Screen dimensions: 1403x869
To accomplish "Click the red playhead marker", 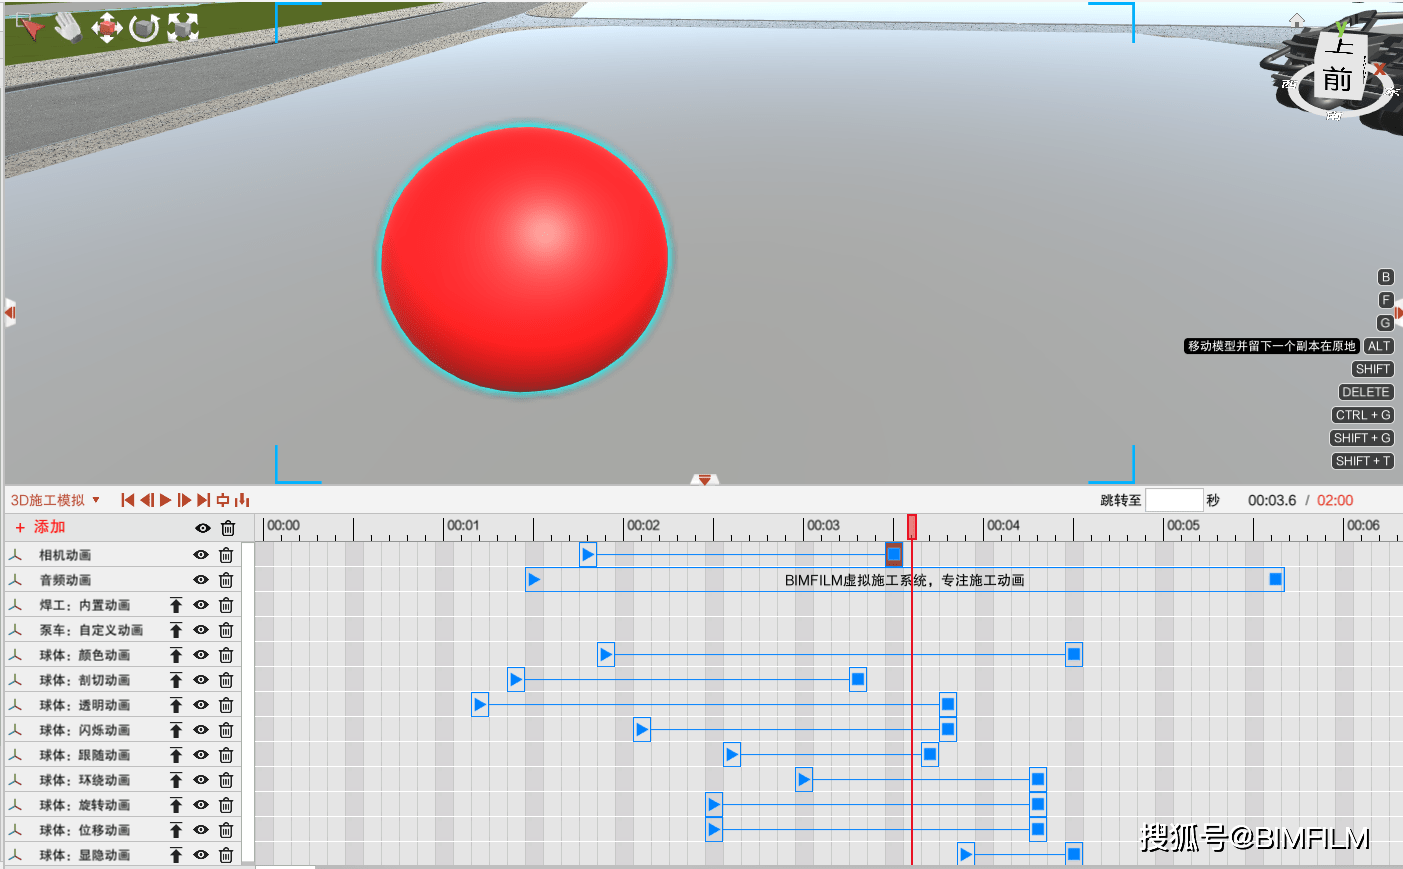I will coord(912,527).
